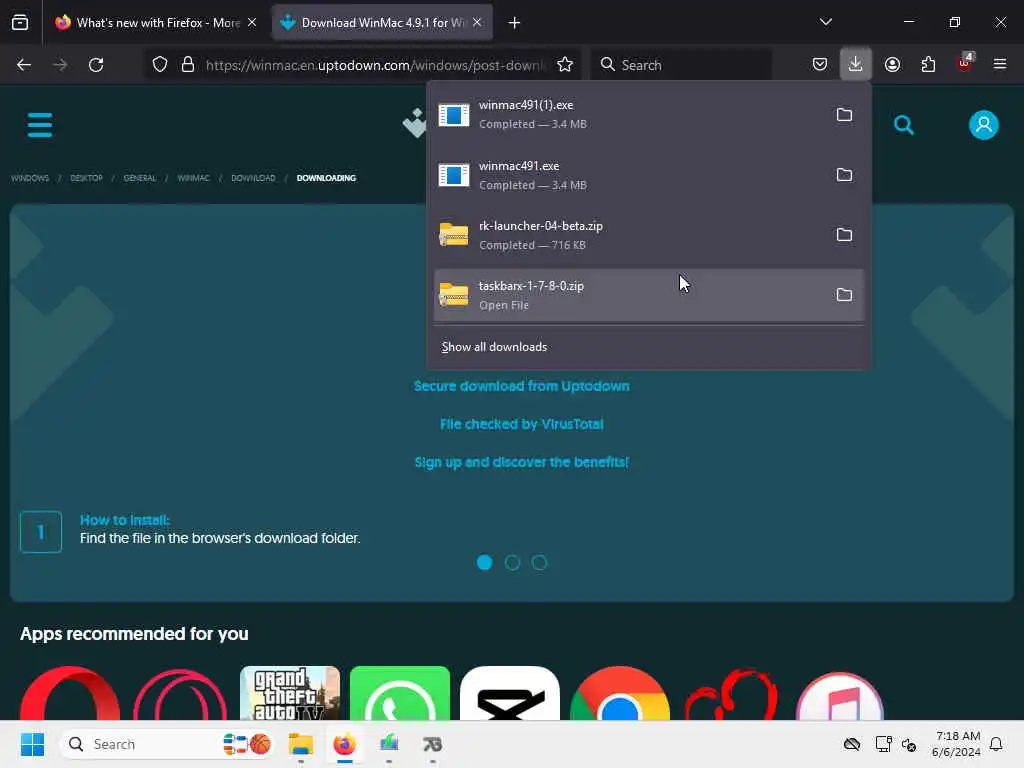Reload the current page
Screen dimensions: 1024x768
tap(96, 65)
